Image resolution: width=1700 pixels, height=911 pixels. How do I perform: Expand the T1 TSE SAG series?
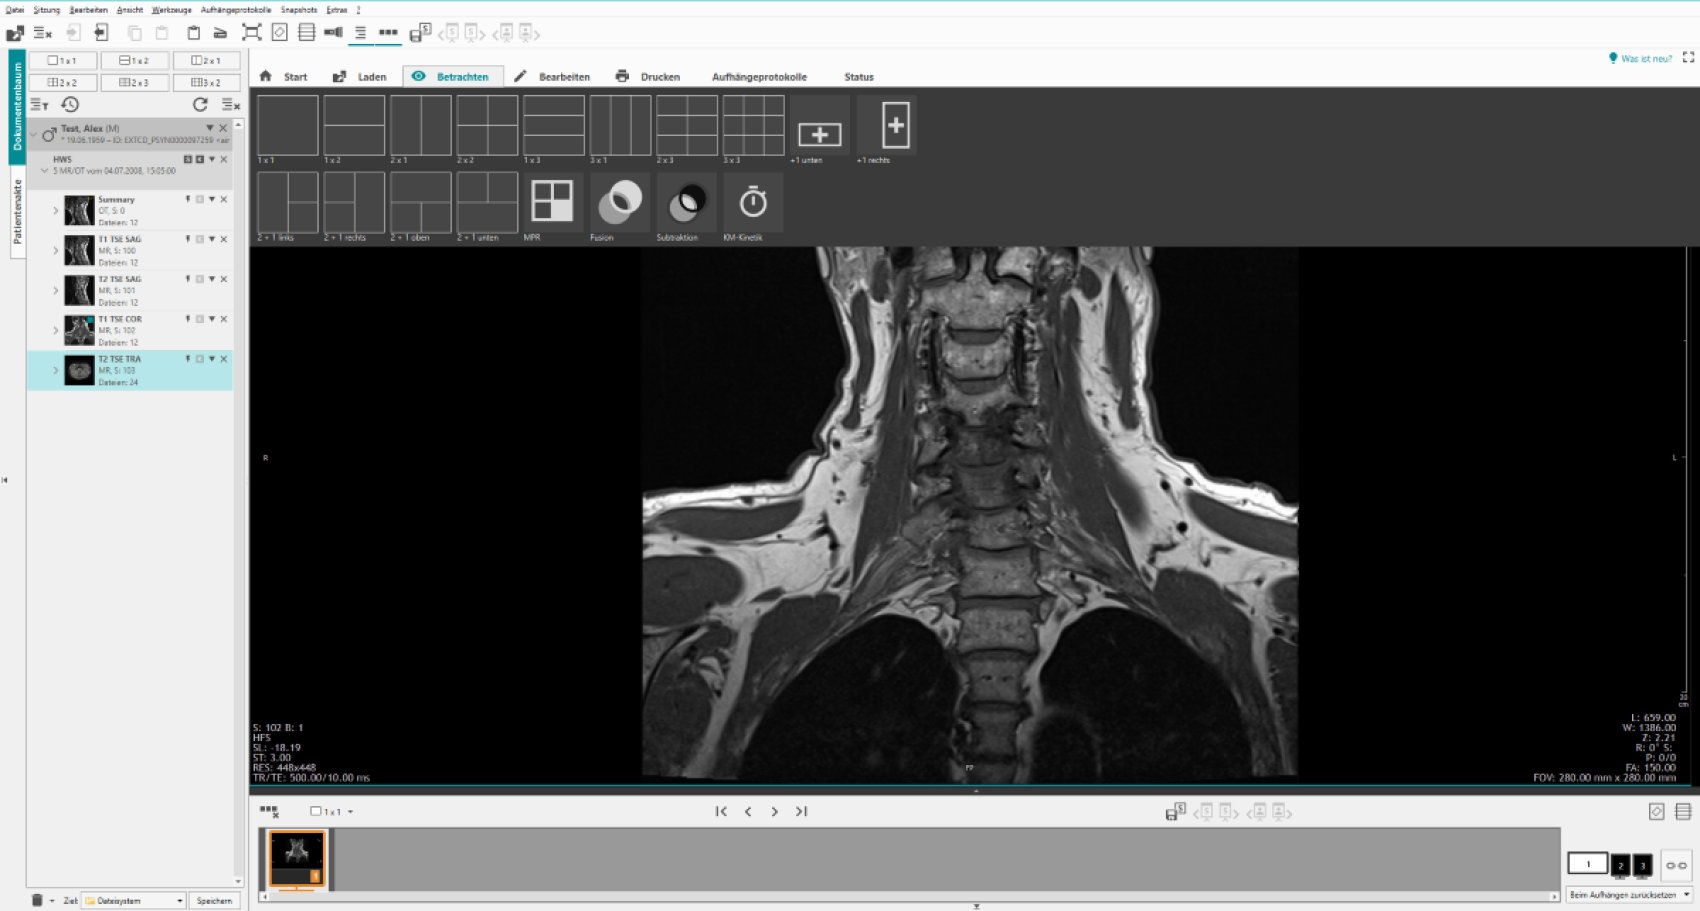point(56,251)
